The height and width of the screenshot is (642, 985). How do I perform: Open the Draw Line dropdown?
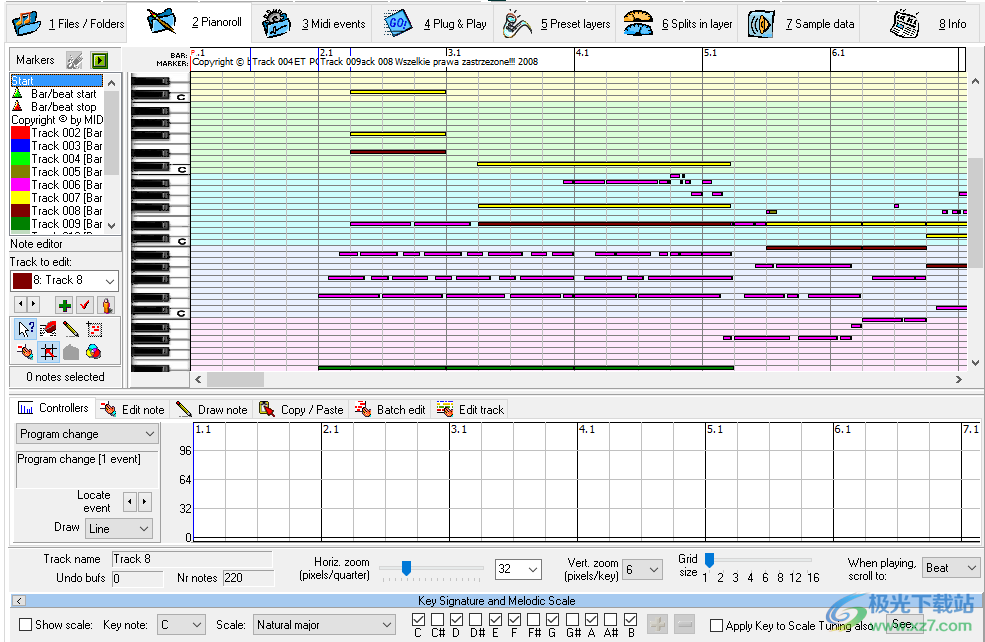[119, 529]
